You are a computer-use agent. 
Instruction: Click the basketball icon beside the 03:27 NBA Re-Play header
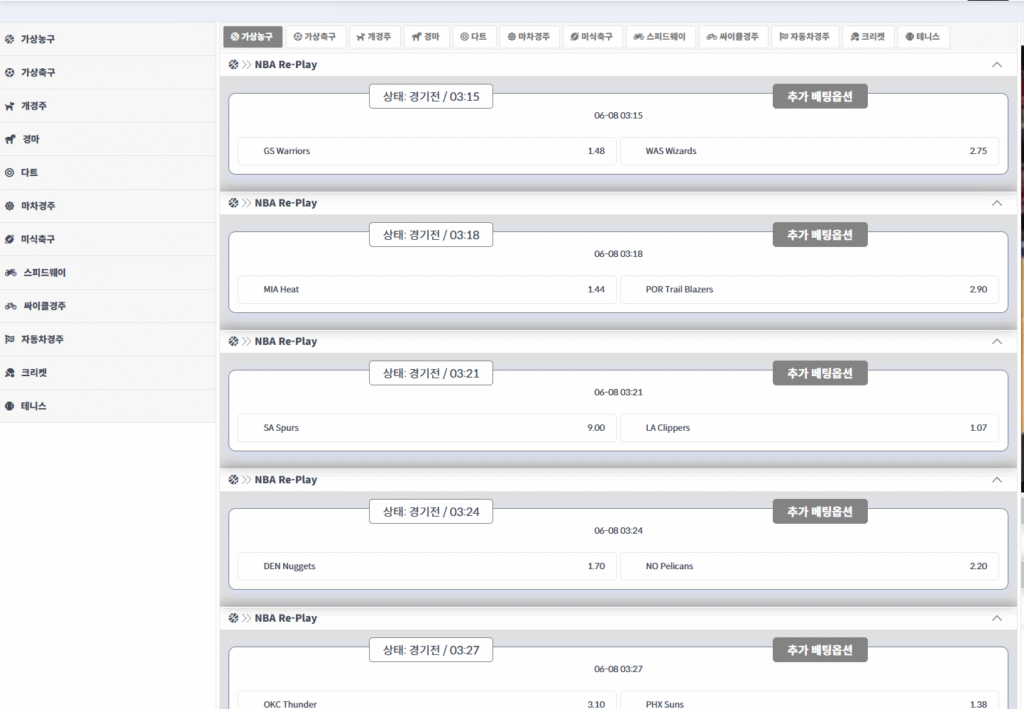pyautogui.click(x=233, y=618)
